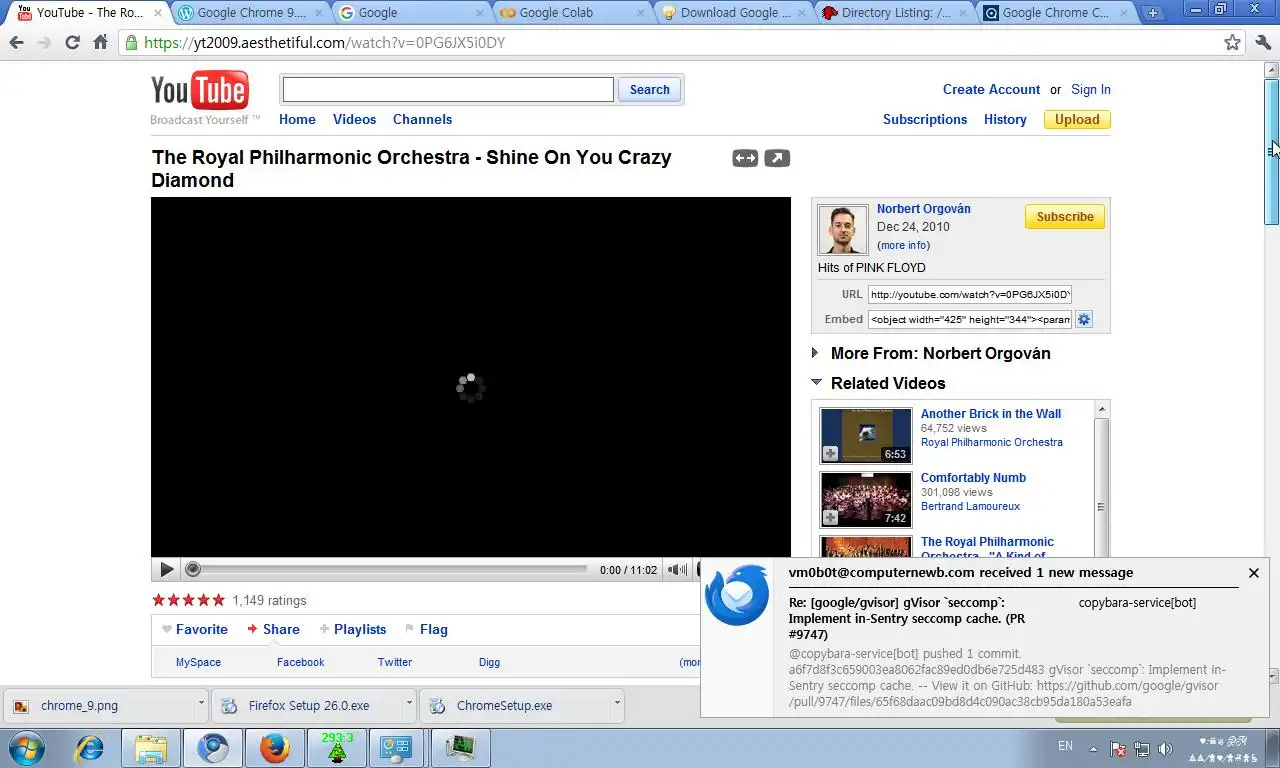This screenshot has height=768, width=1280.
Task: Open the browser home page icon
Action: pyautogui.click(x=100, y=43)
